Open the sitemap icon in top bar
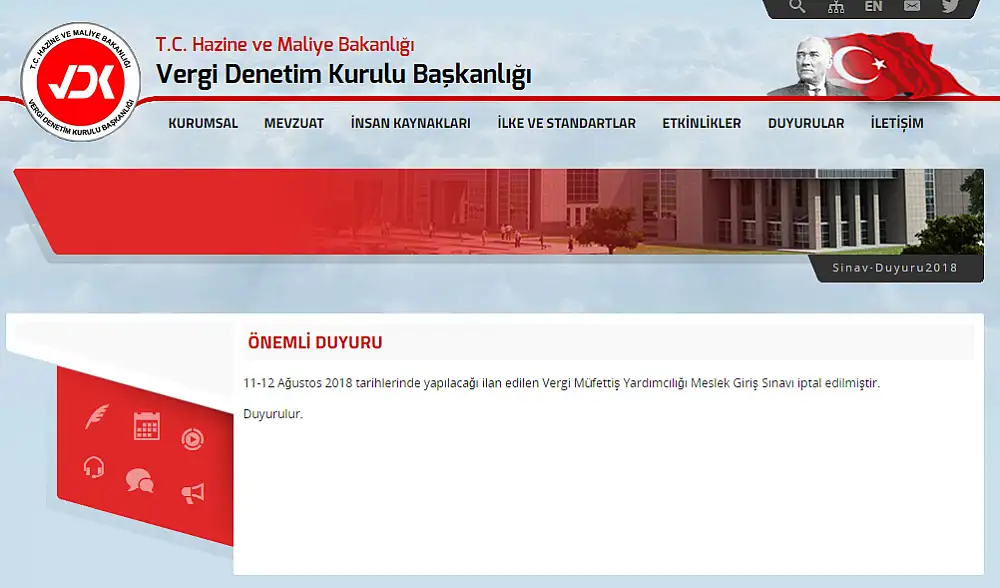The width and height of the screenshot is (1000, 588). (835, 7)
